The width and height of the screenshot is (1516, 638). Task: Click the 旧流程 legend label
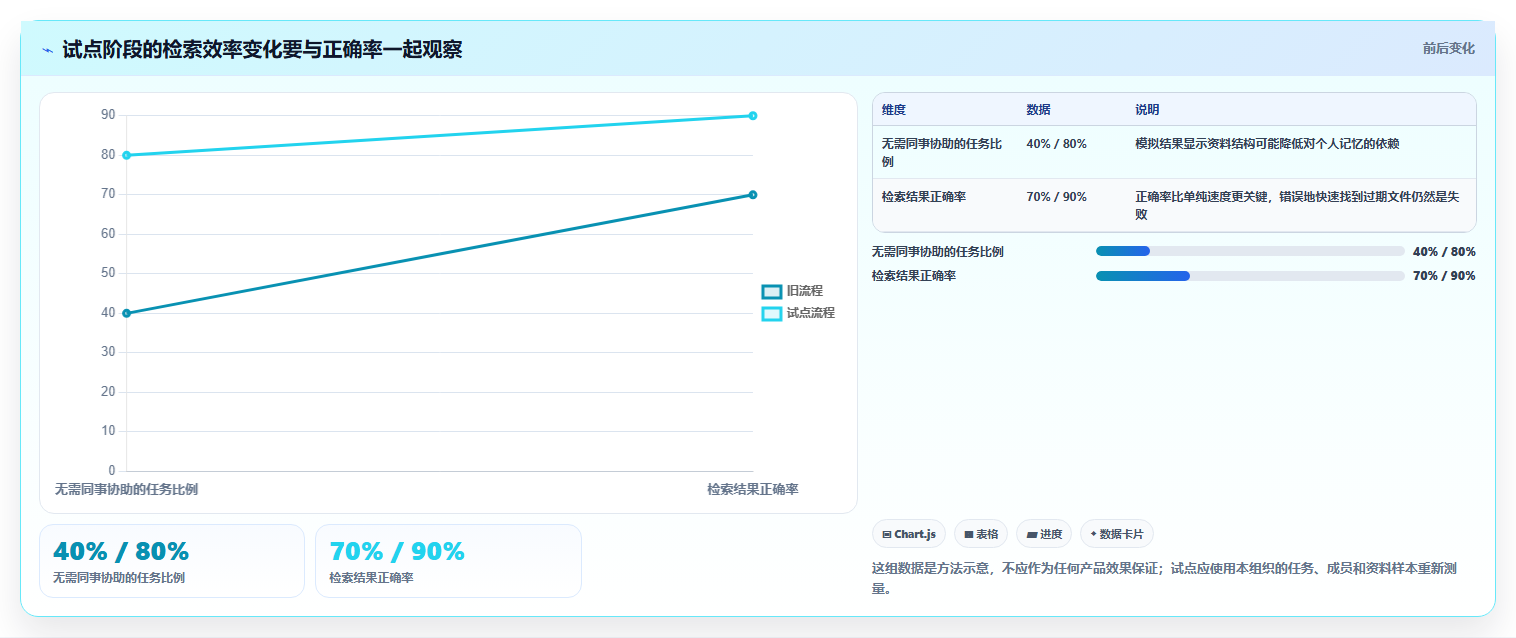[x=804, y=291]
